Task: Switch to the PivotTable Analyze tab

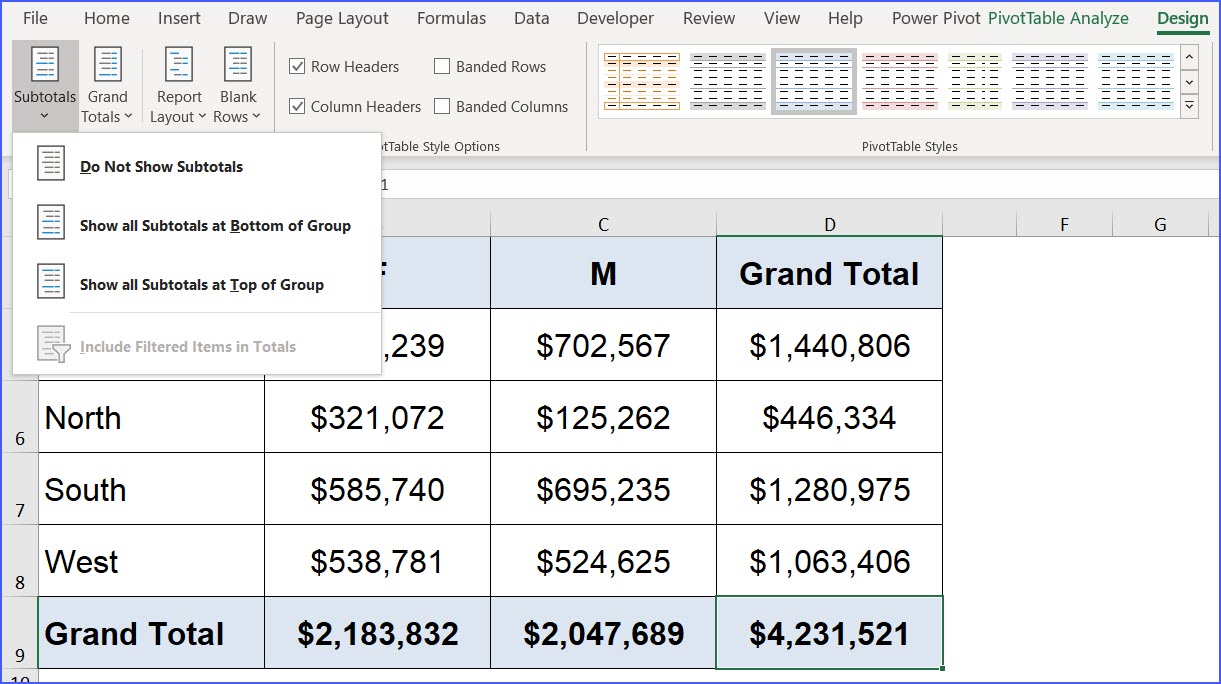Action: 1058,18
